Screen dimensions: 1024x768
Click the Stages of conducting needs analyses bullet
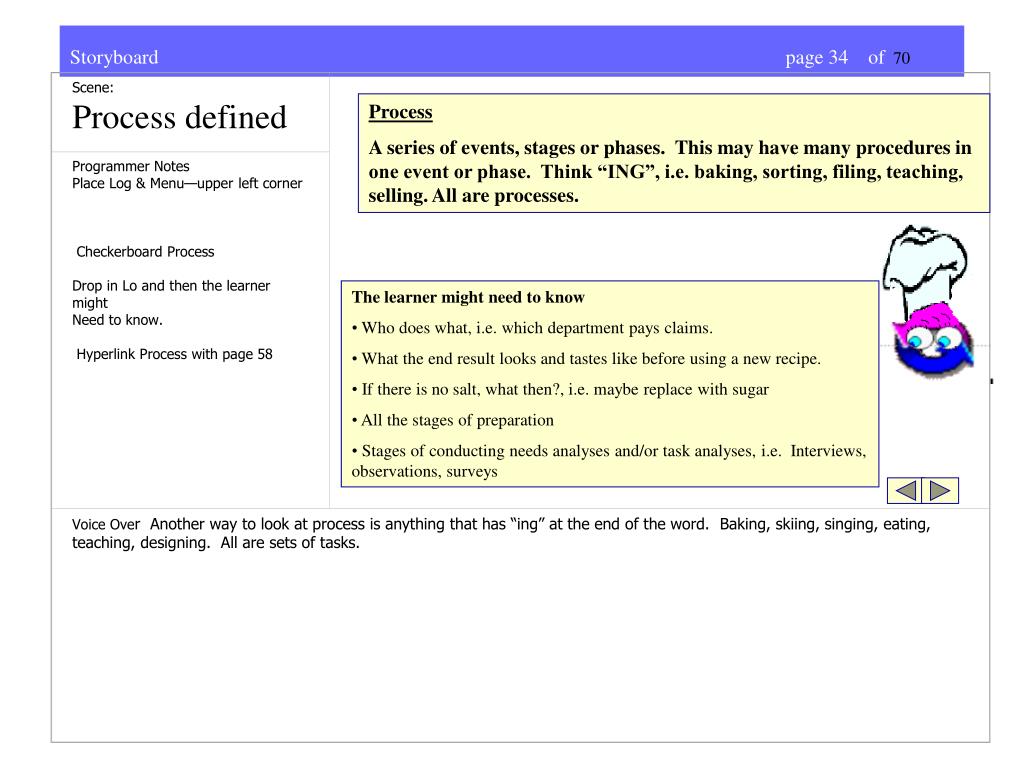tap(609, 461)
